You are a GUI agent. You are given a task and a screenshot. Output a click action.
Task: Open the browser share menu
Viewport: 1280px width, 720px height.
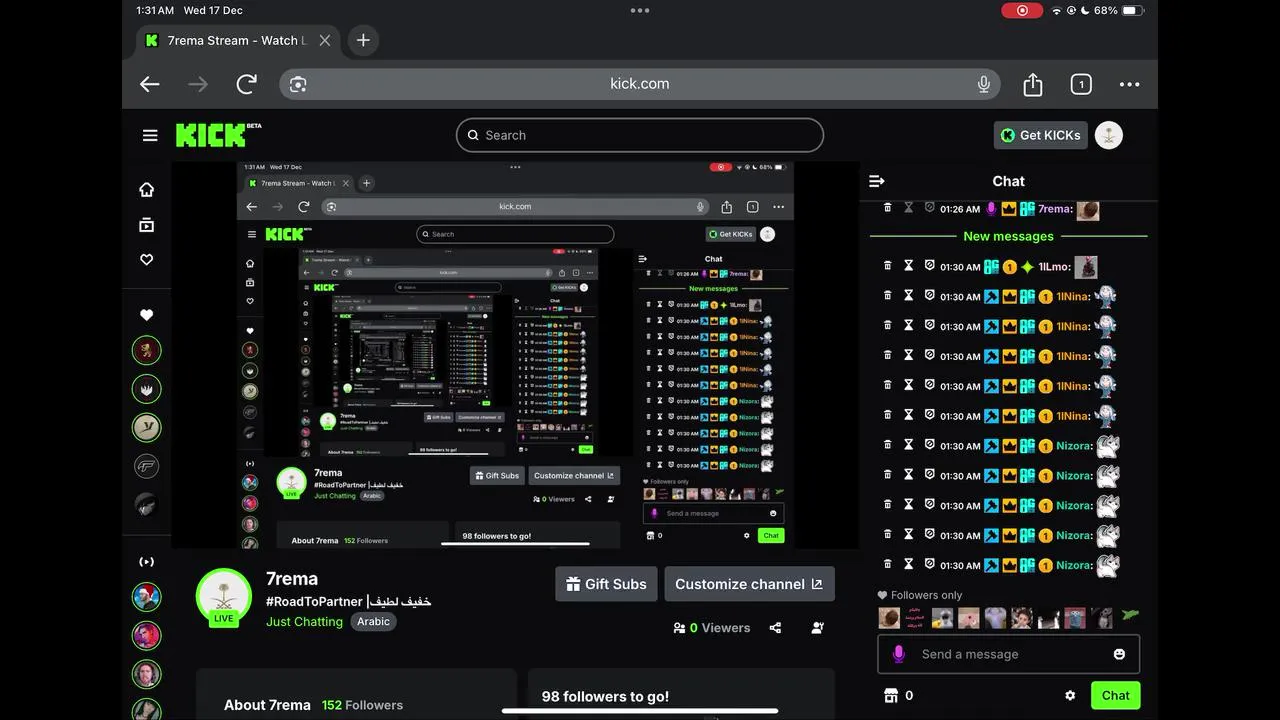tap(1033, 84)
